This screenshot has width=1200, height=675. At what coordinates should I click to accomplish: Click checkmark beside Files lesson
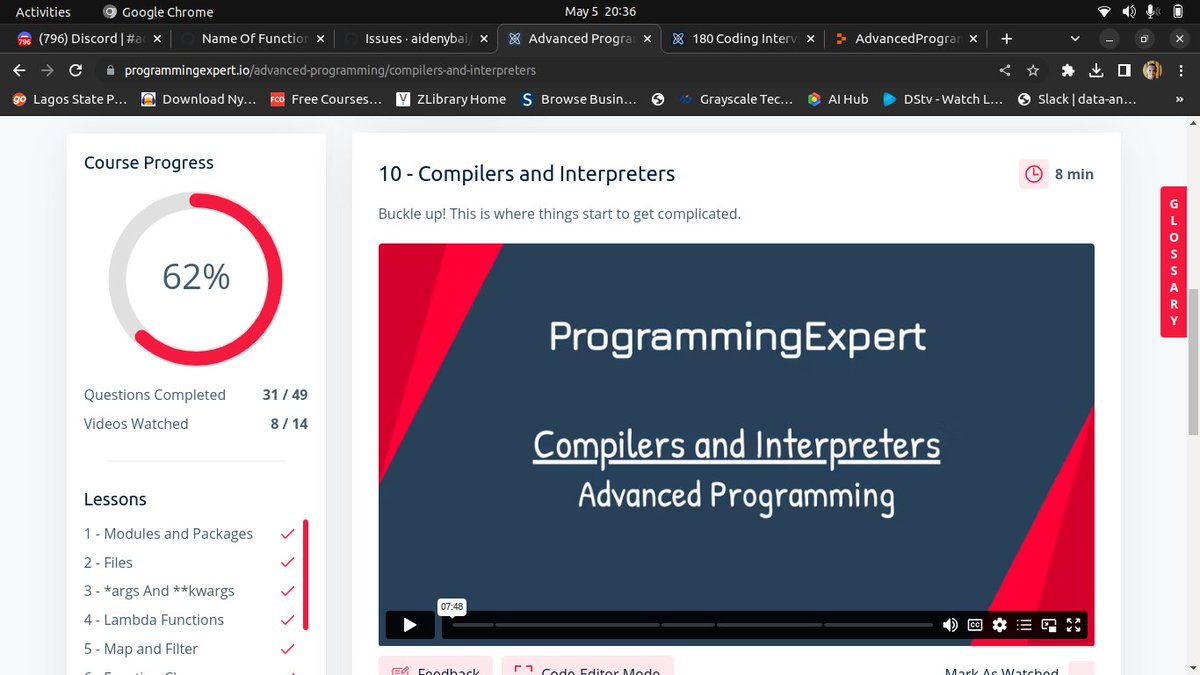click(287, 563)
